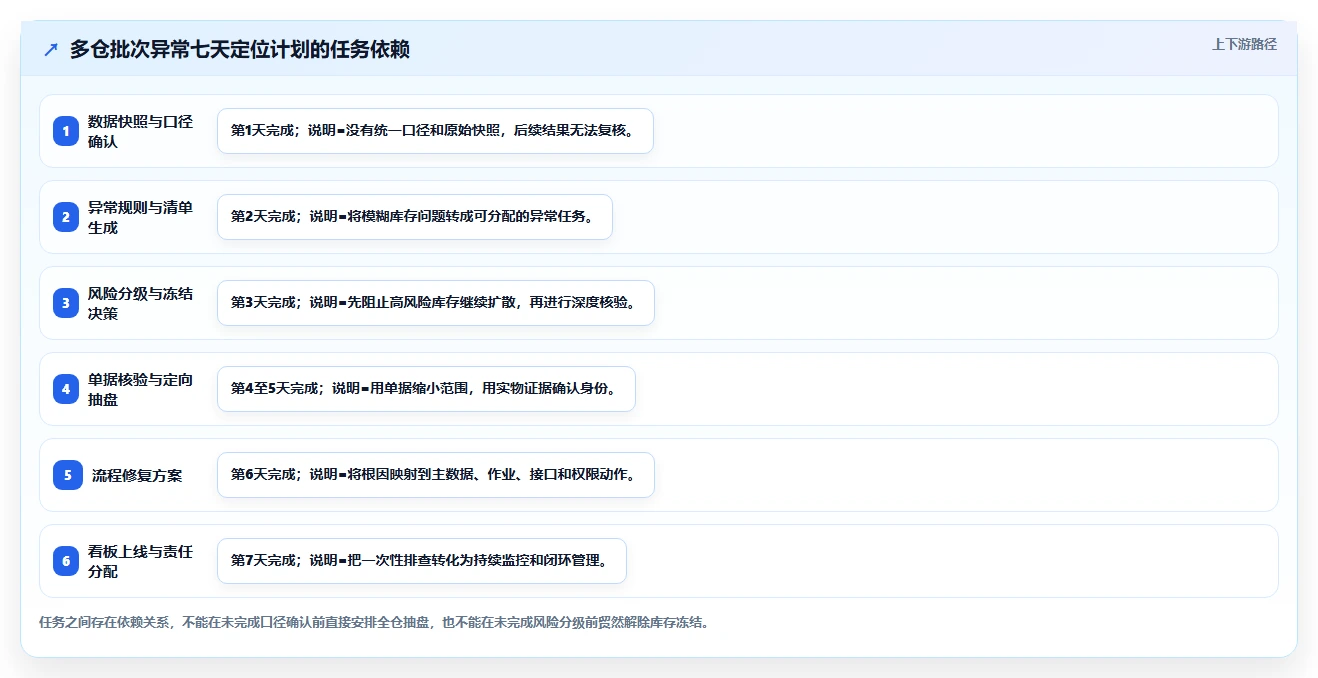Click task name 看板上线与责任分配
The width and height of the screenshot is (1318, 678).
(x=140, y=561)
